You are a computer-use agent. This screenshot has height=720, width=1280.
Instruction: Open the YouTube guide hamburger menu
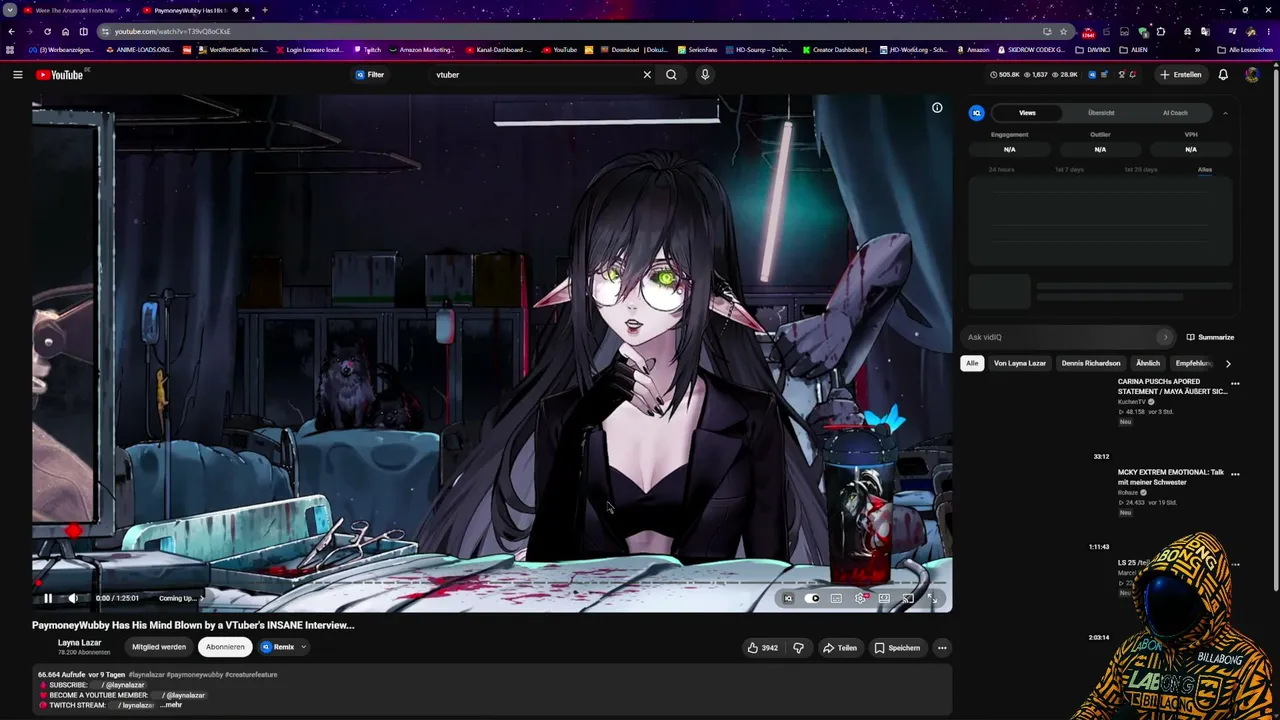point(17,75)
